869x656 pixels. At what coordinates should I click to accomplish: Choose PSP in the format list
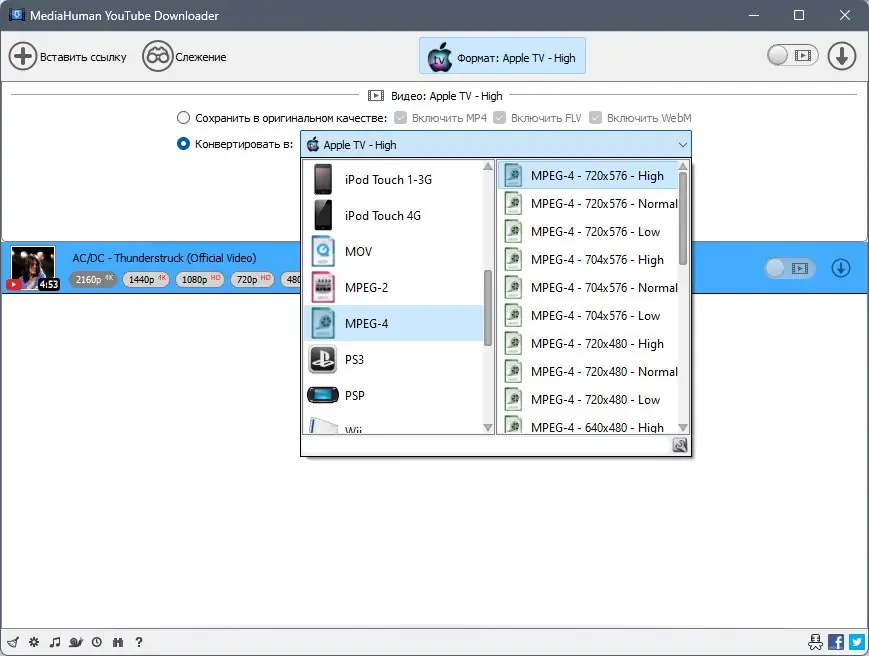[x=393, y=396]
